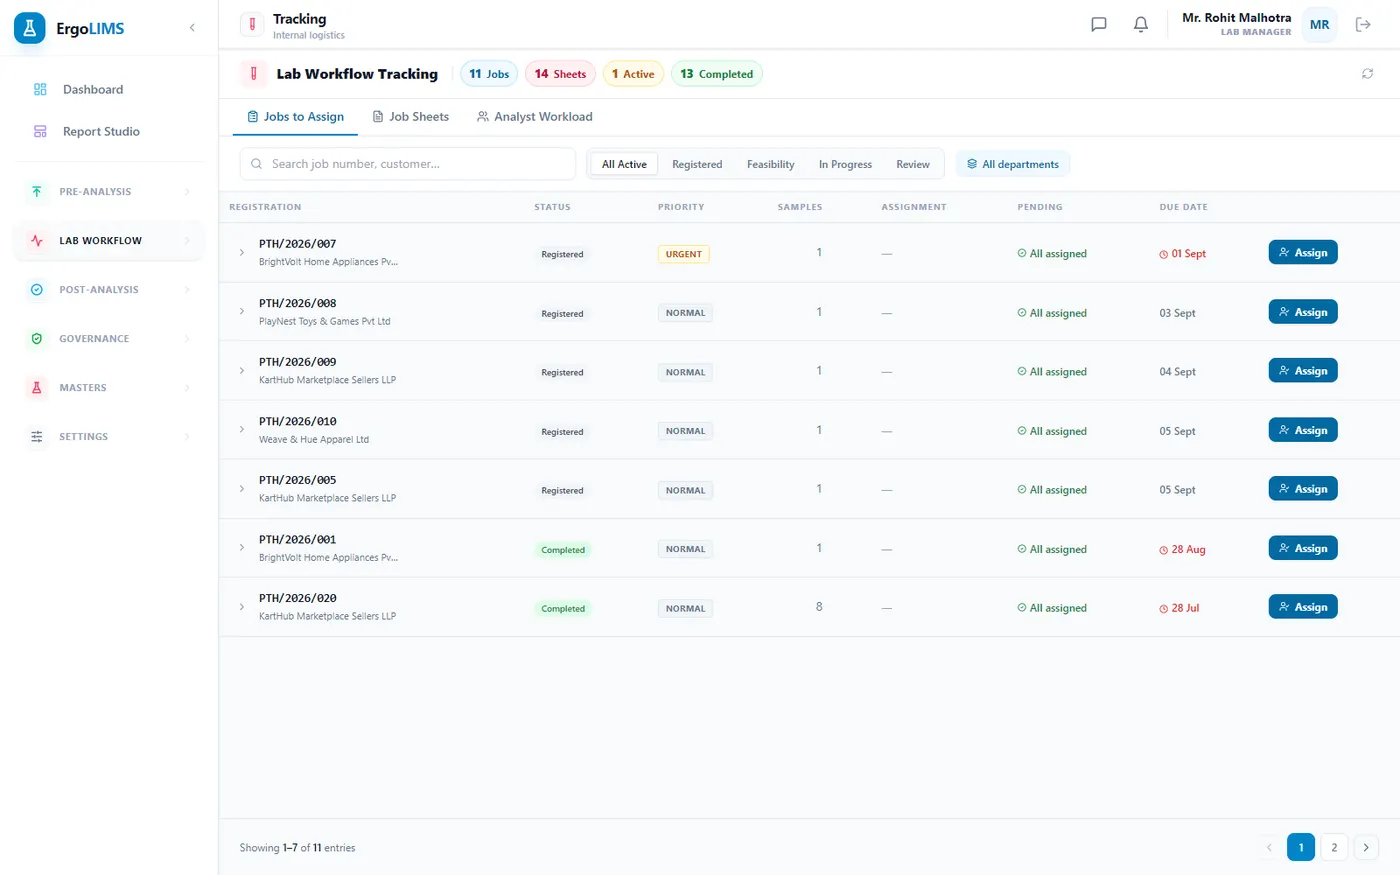The image size is (1400, 875).
Task: Open the chat messages icon
Action: tap(1099, 24)
